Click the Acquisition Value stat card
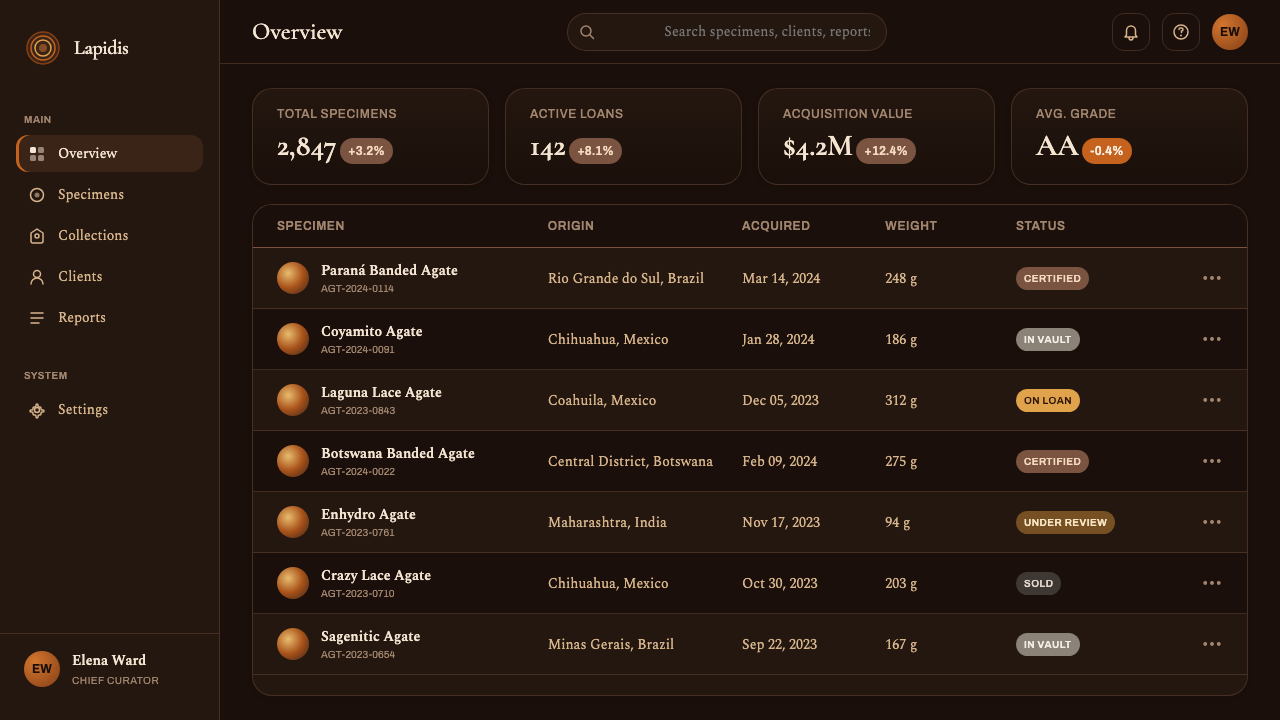The image size is (1280, 720). click(876, 137)
